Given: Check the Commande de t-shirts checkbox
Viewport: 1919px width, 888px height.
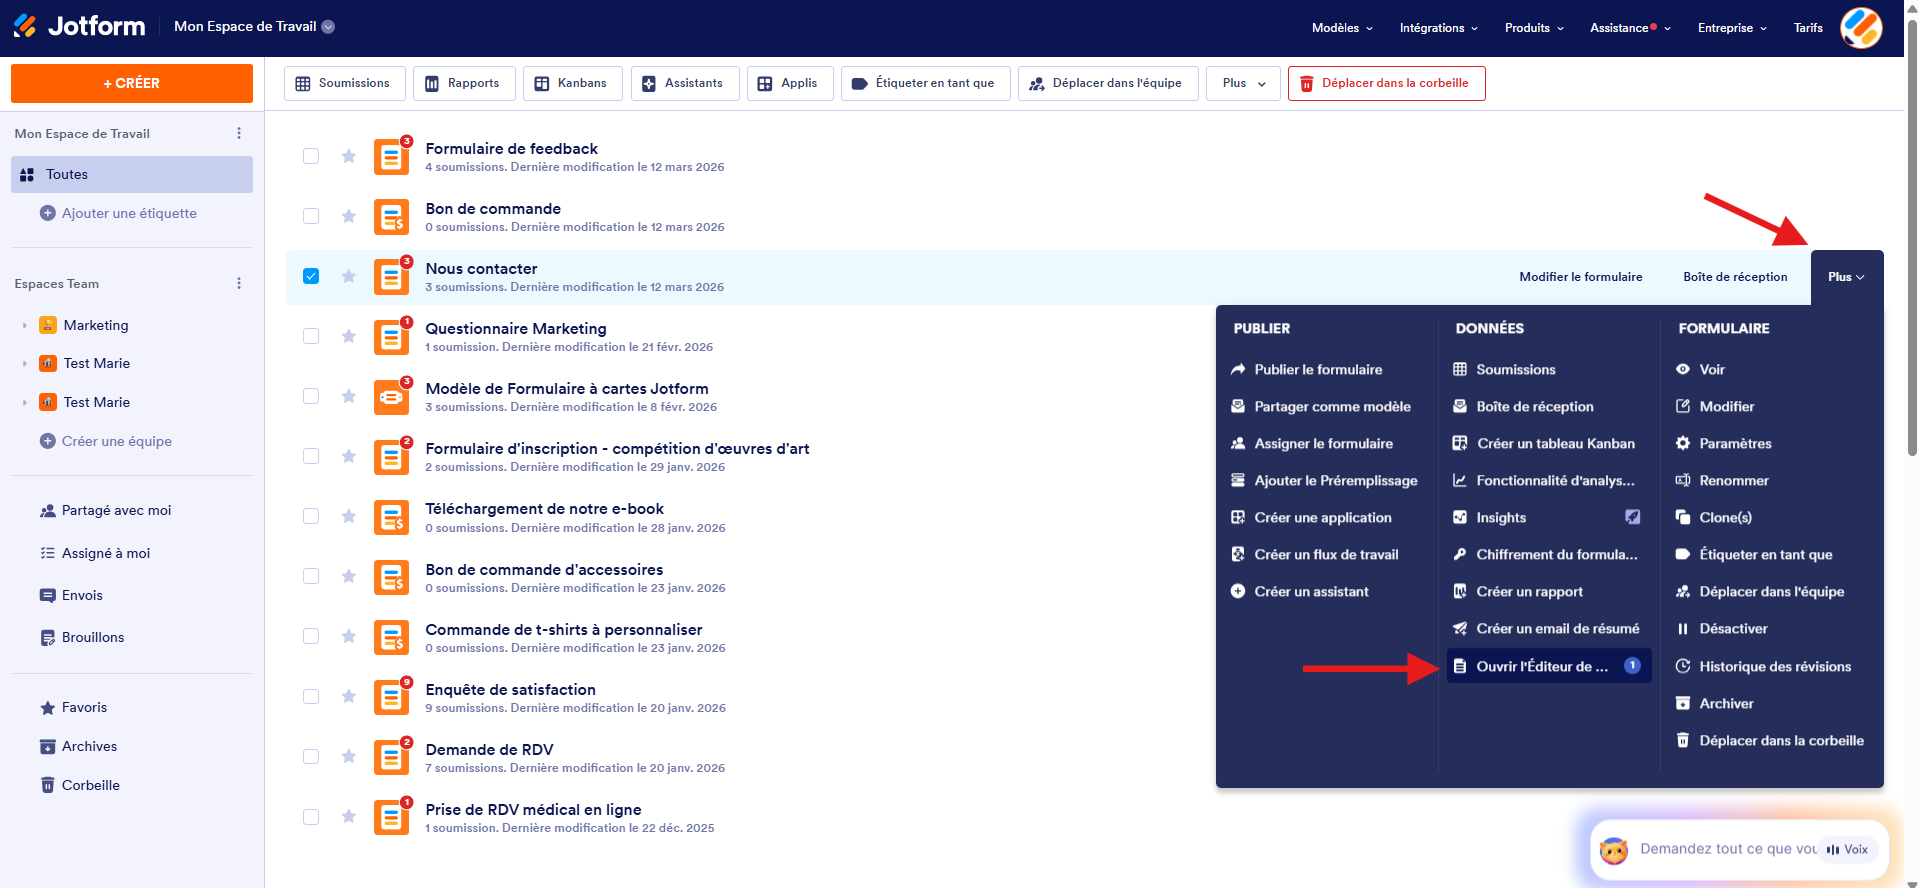Looking at the screenshot, I should tap(311, 636).
